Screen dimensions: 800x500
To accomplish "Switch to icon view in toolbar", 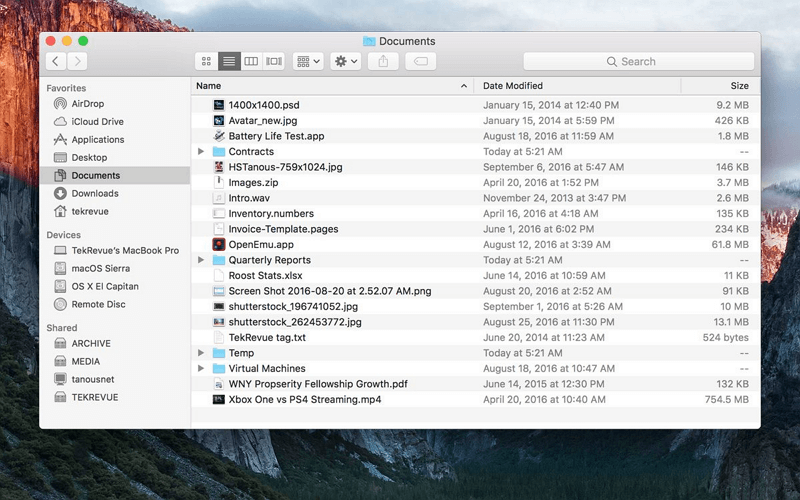I will [206, 61].
